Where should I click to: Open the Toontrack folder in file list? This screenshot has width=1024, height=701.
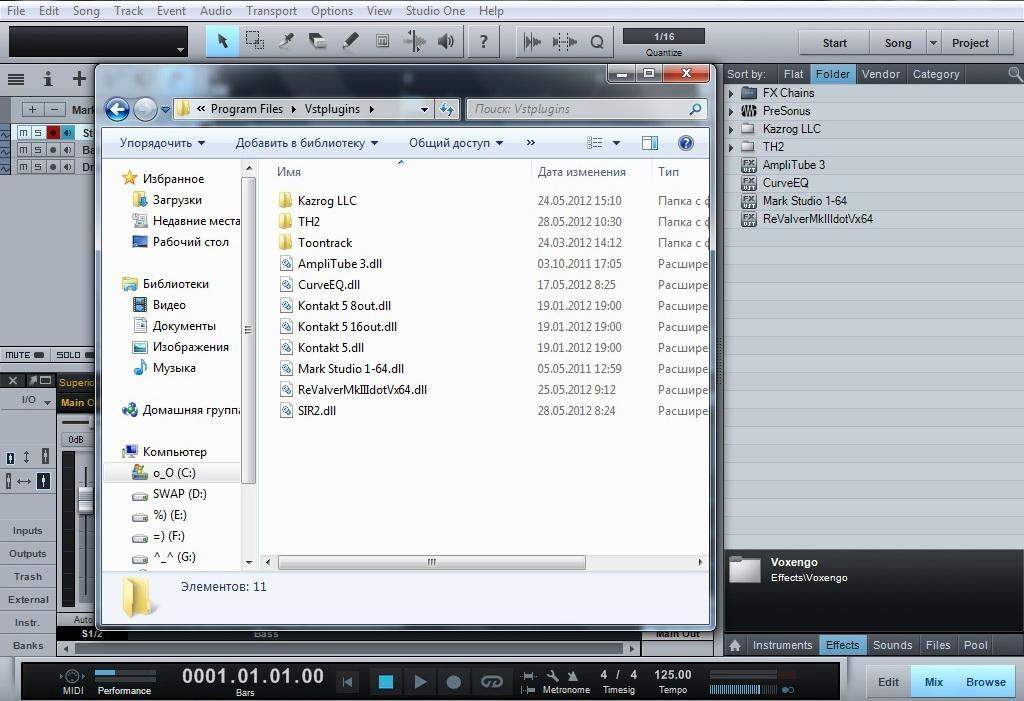[x=324, y=243]
